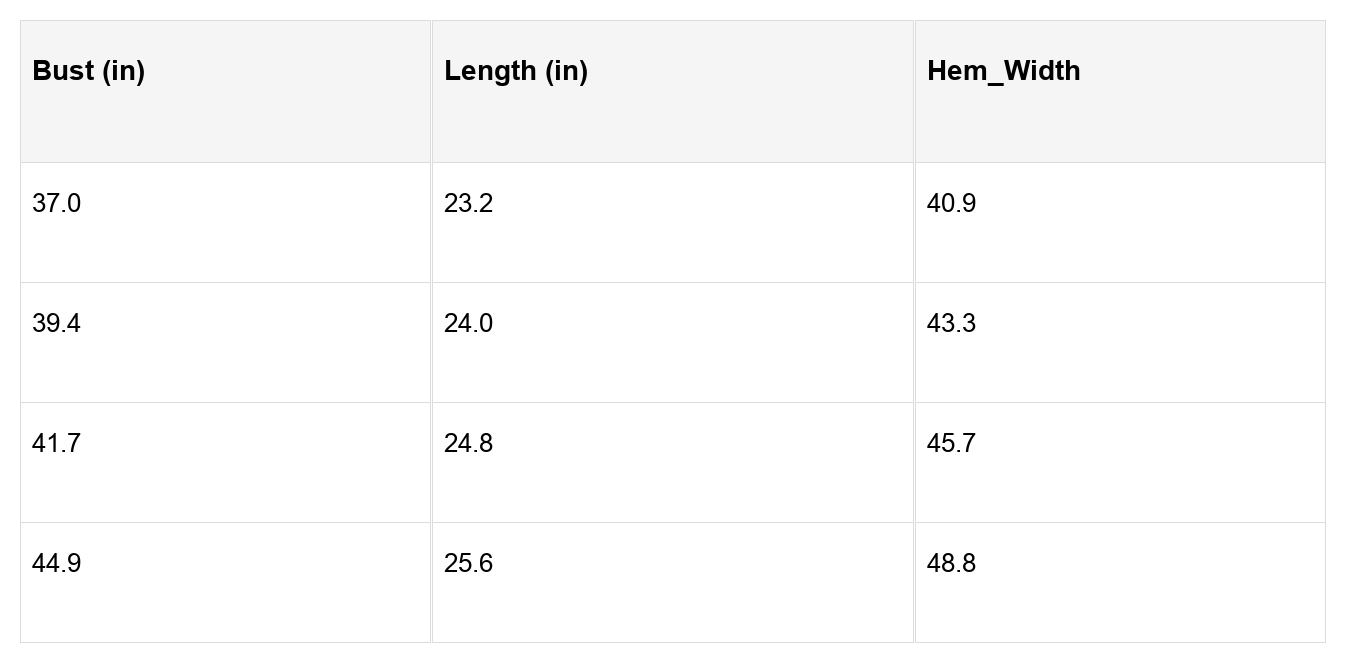This screenshot has width=1345, height=662.
Task: Click the length value 24.8
Action: pos(469,444)
